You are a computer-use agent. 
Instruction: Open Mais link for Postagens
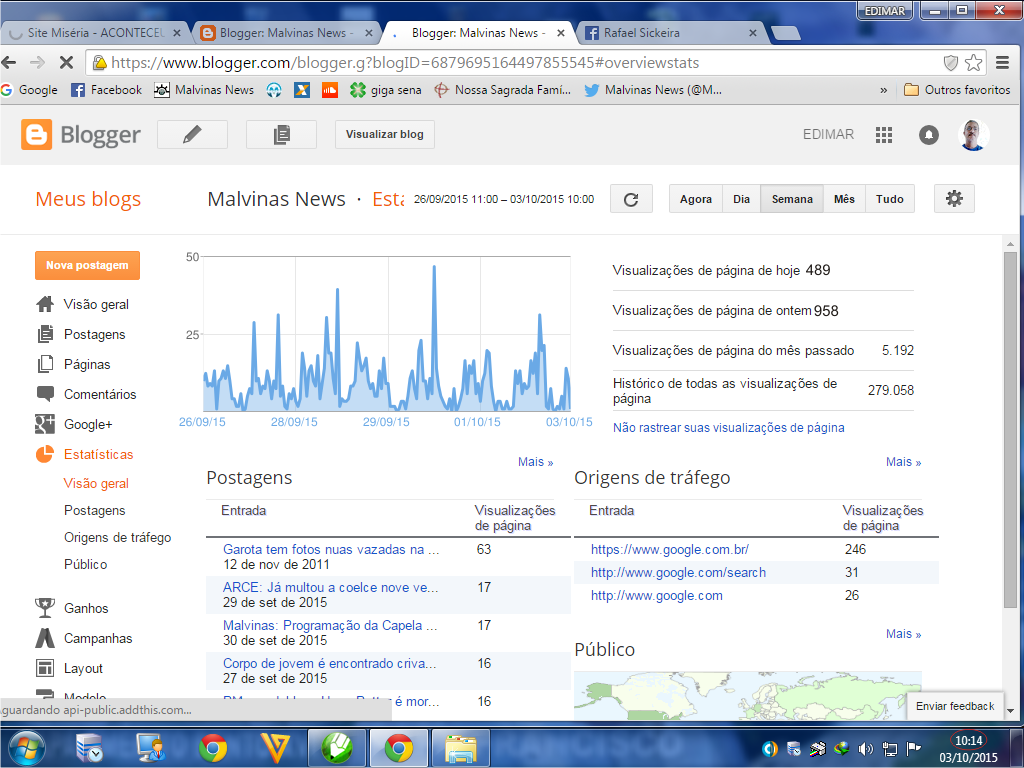(536, 462)
